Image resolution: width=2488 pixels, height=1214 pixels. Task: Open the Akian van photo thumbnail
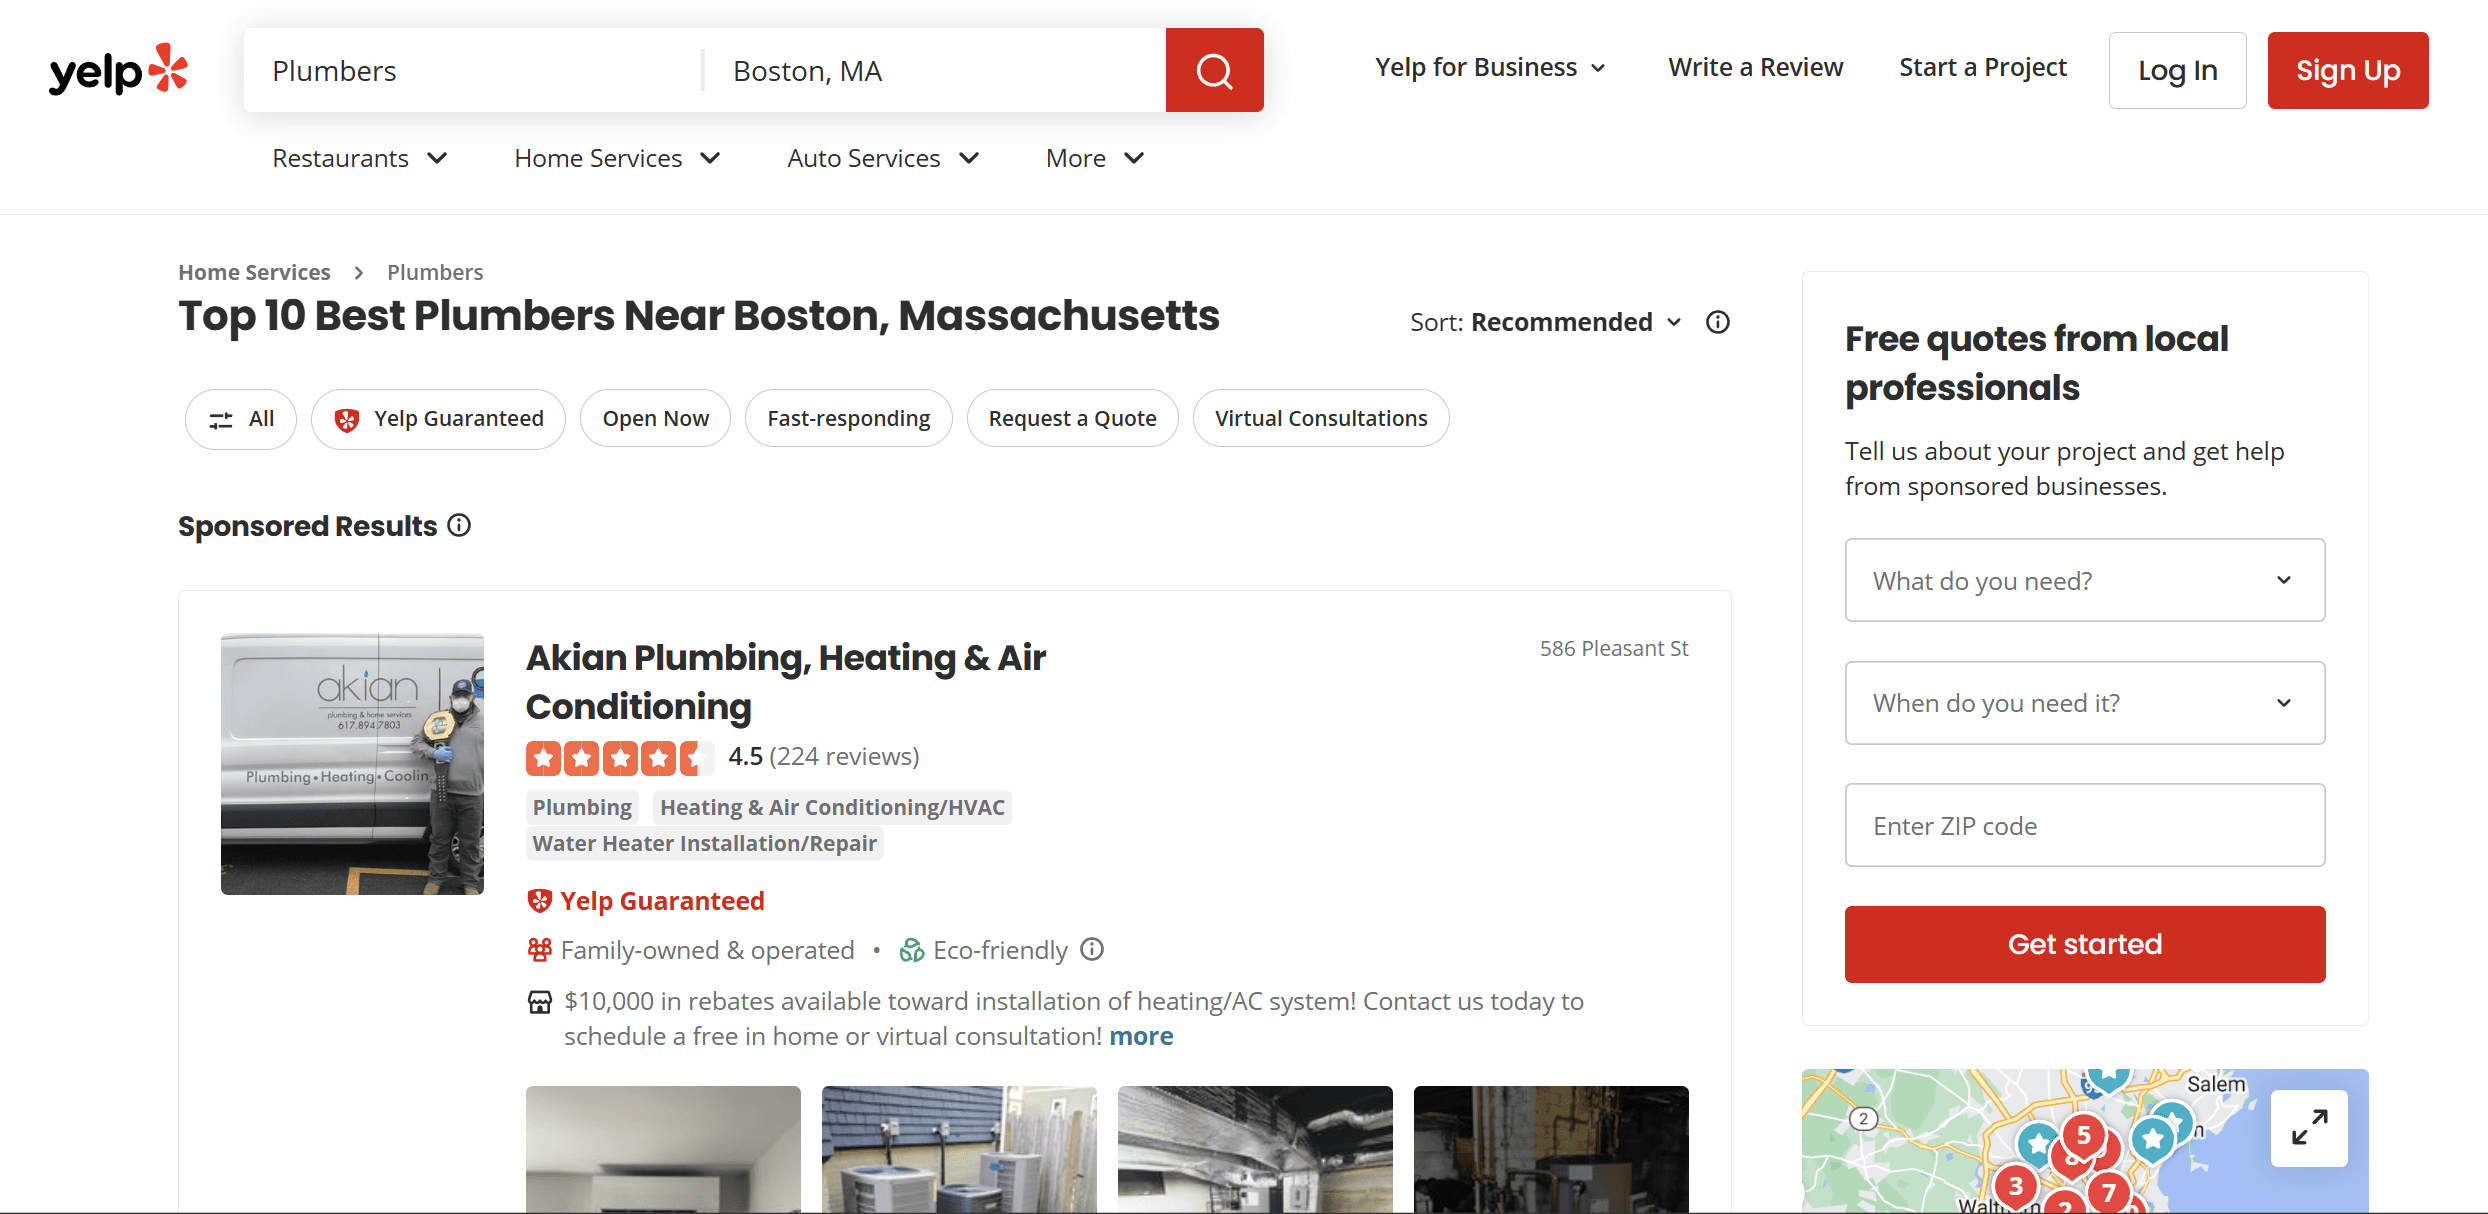[352, 764]
